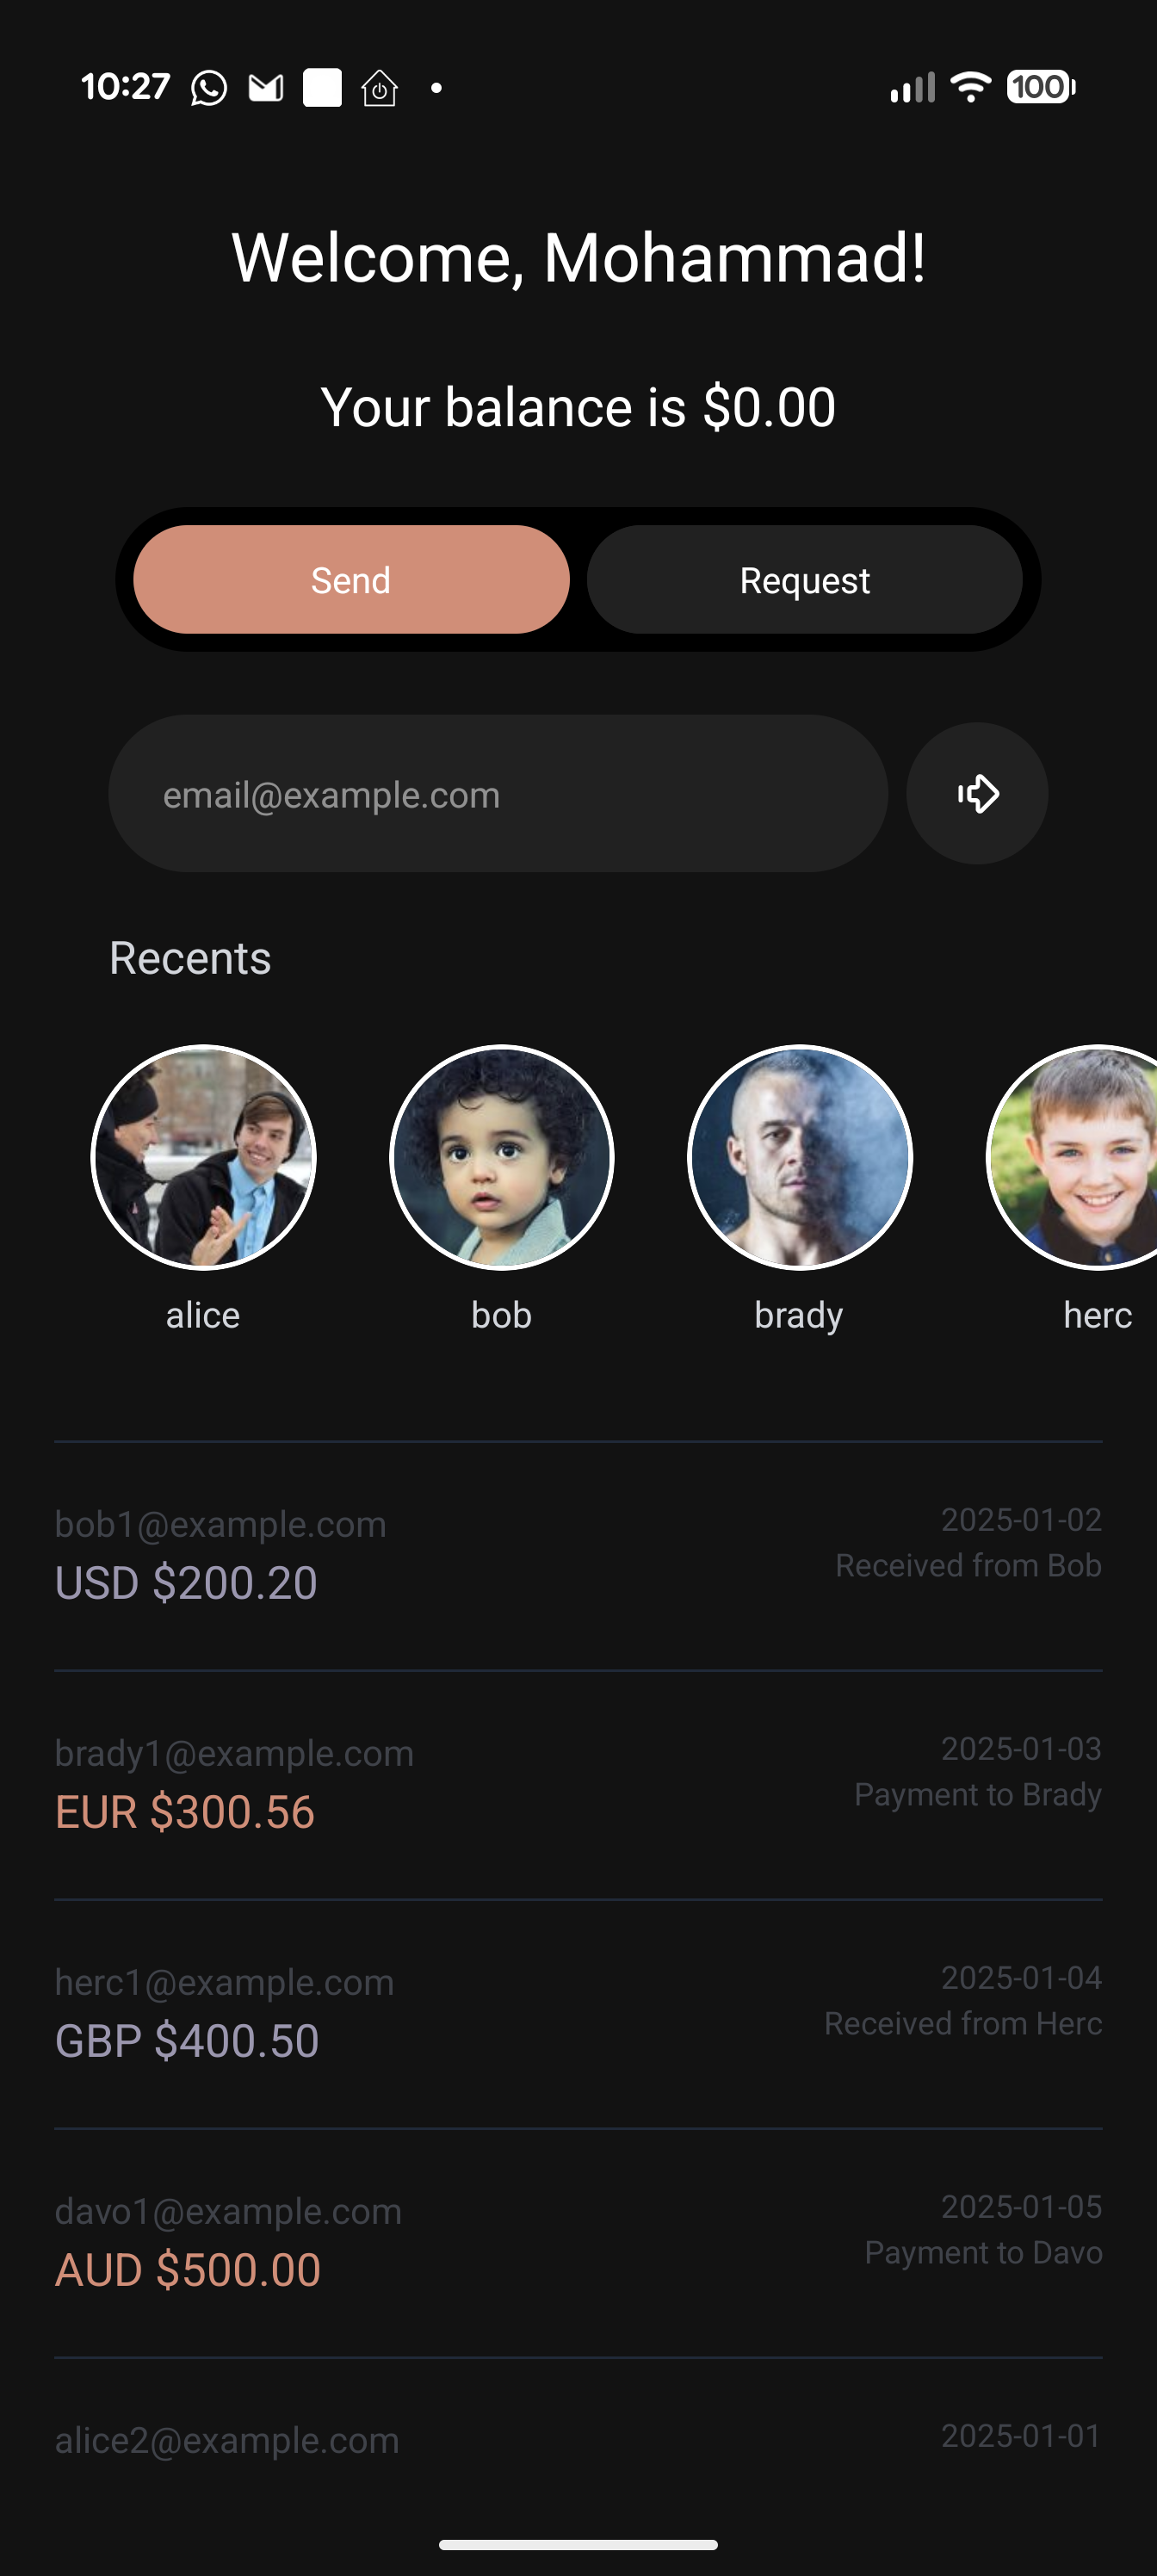Tap the battery 100 indicator

click(1041, 87)
